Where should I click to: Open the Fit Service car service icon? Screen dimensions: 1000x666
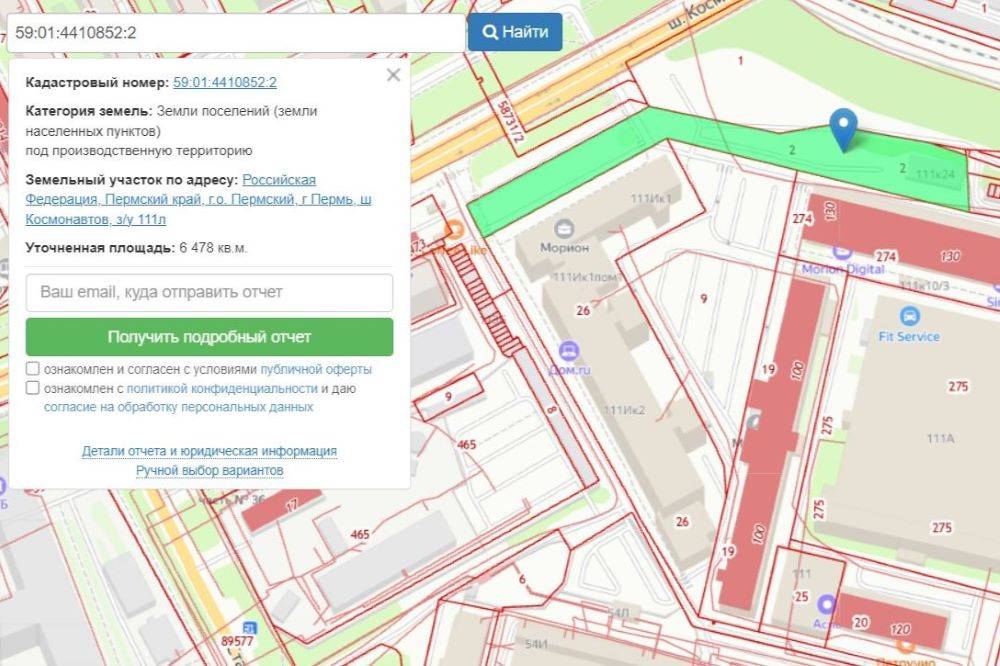(910, 316)
